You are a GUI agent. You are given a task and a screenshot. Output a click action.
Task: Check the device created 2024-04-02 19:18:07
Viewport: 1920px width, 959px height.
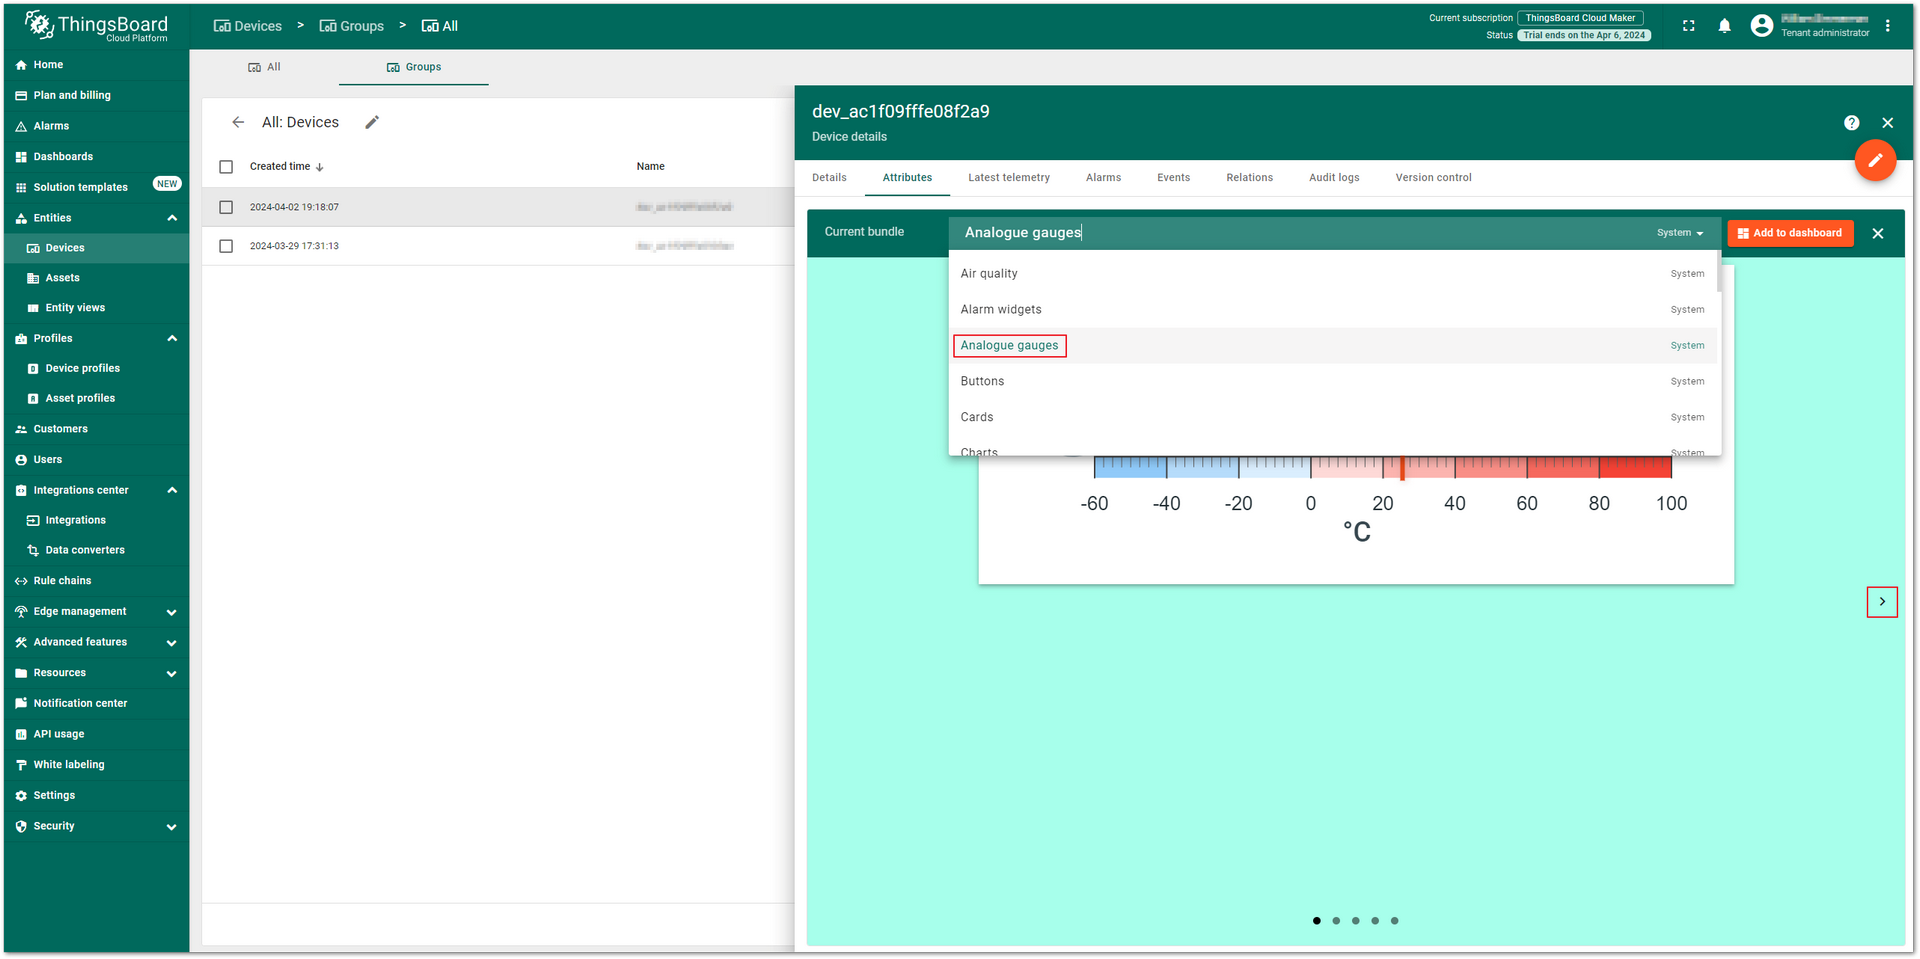[x=226, y=207]
